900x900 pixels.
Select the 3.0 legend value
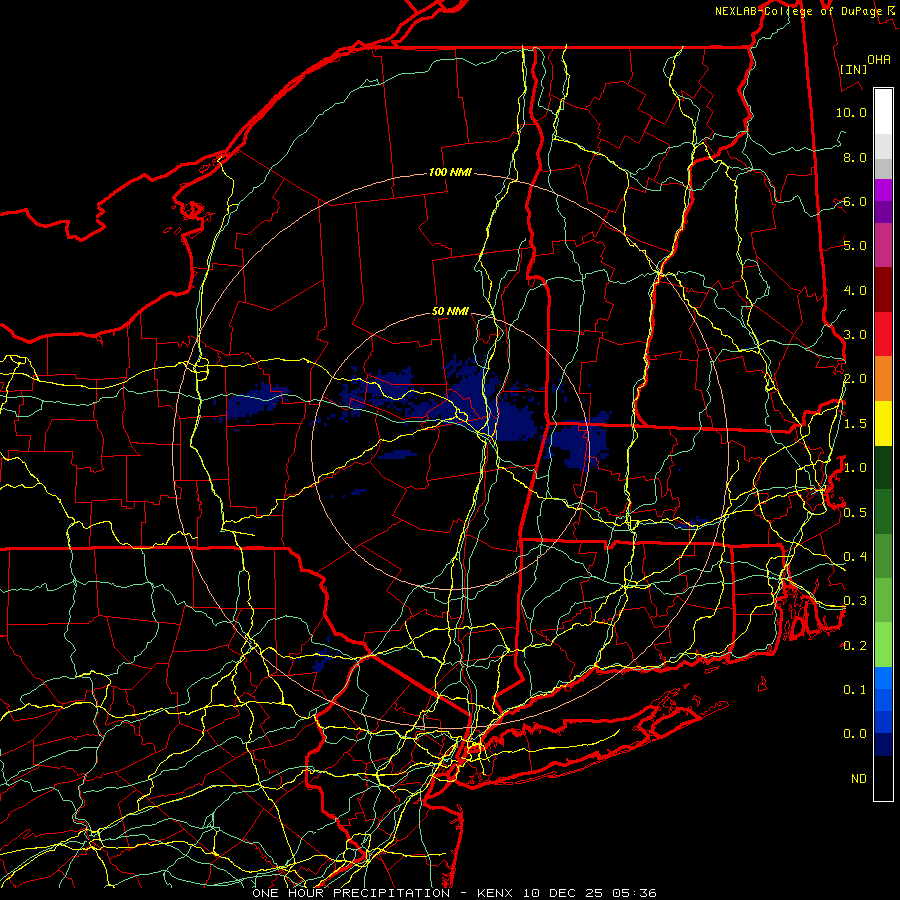pos(855,335)
